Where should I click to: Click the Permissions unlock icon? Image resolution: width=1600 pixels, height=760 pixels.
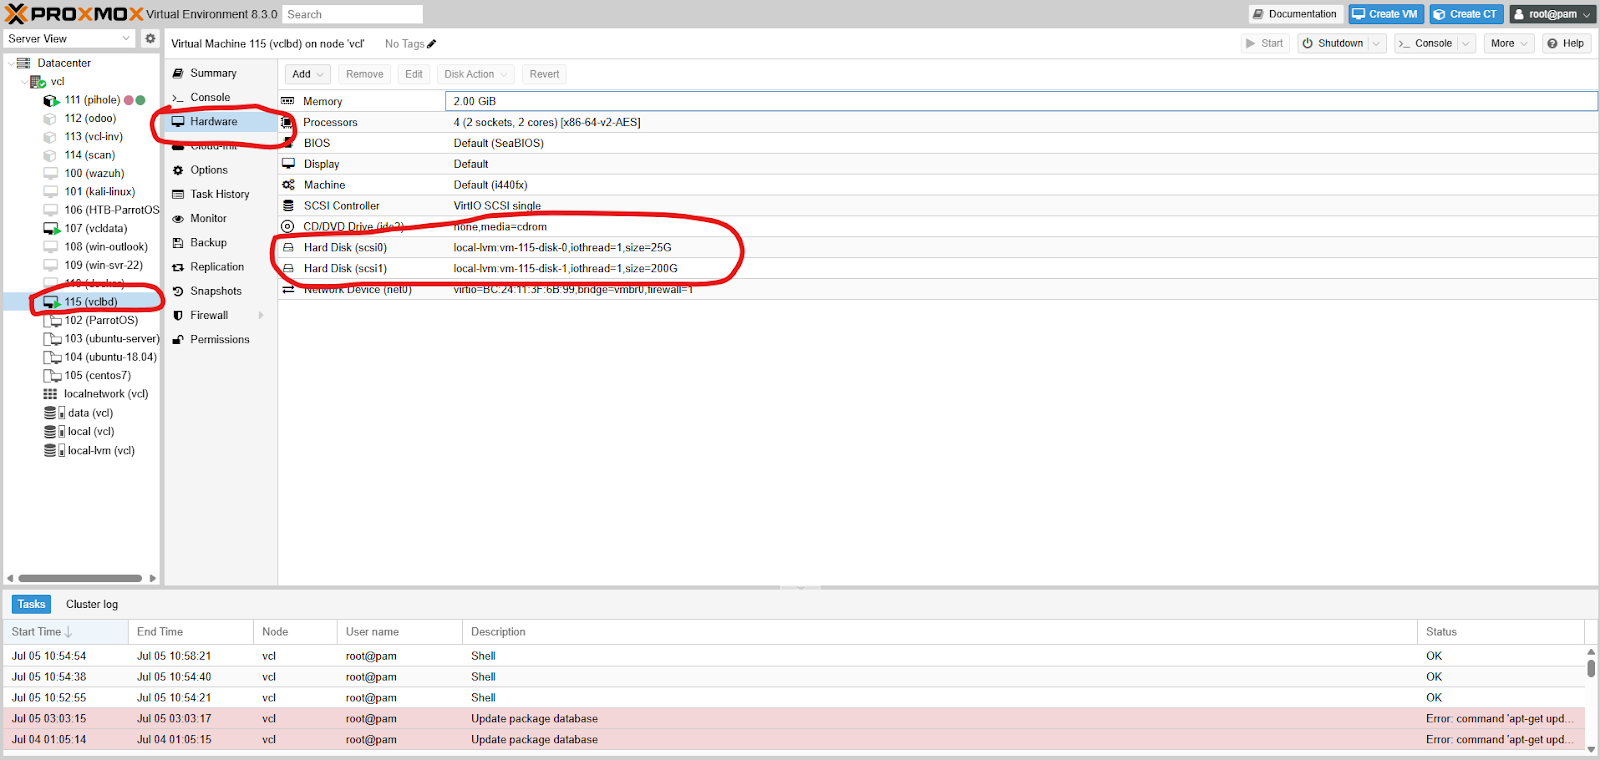tap(178, 340)
